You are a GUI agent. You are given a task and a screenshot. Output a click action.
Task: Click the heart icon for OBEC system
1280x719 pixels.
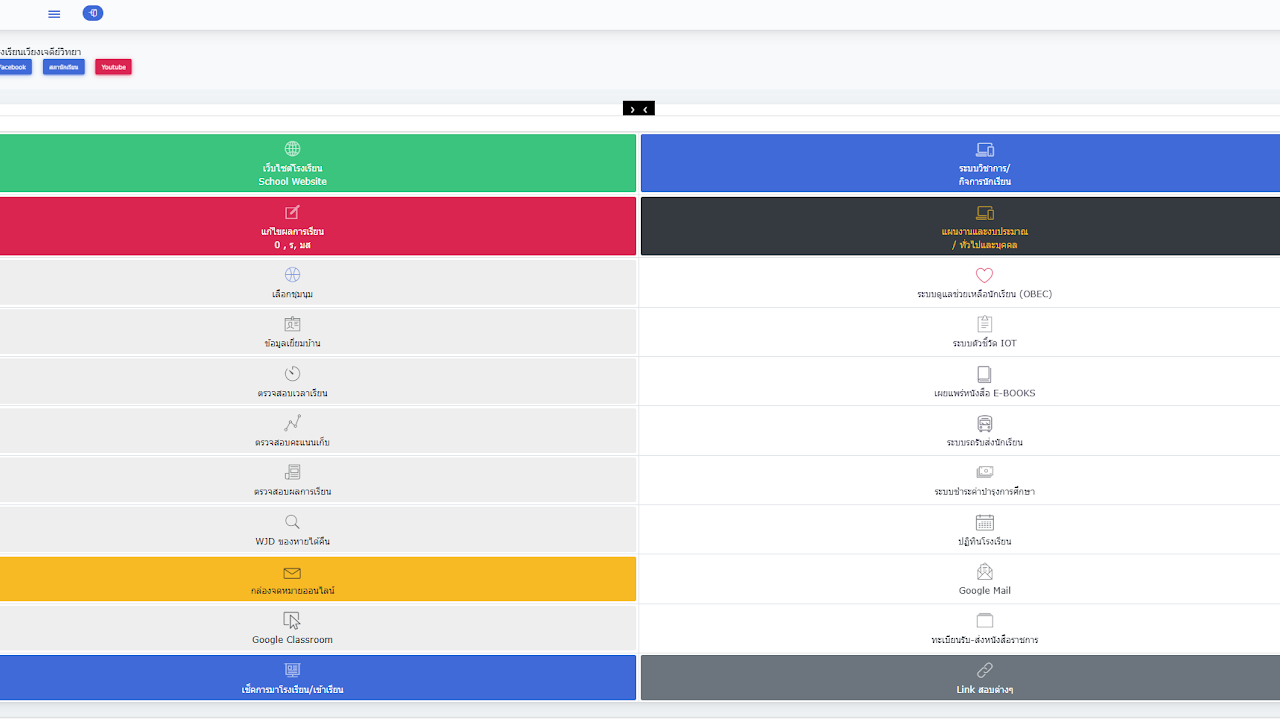click(984, 275)
